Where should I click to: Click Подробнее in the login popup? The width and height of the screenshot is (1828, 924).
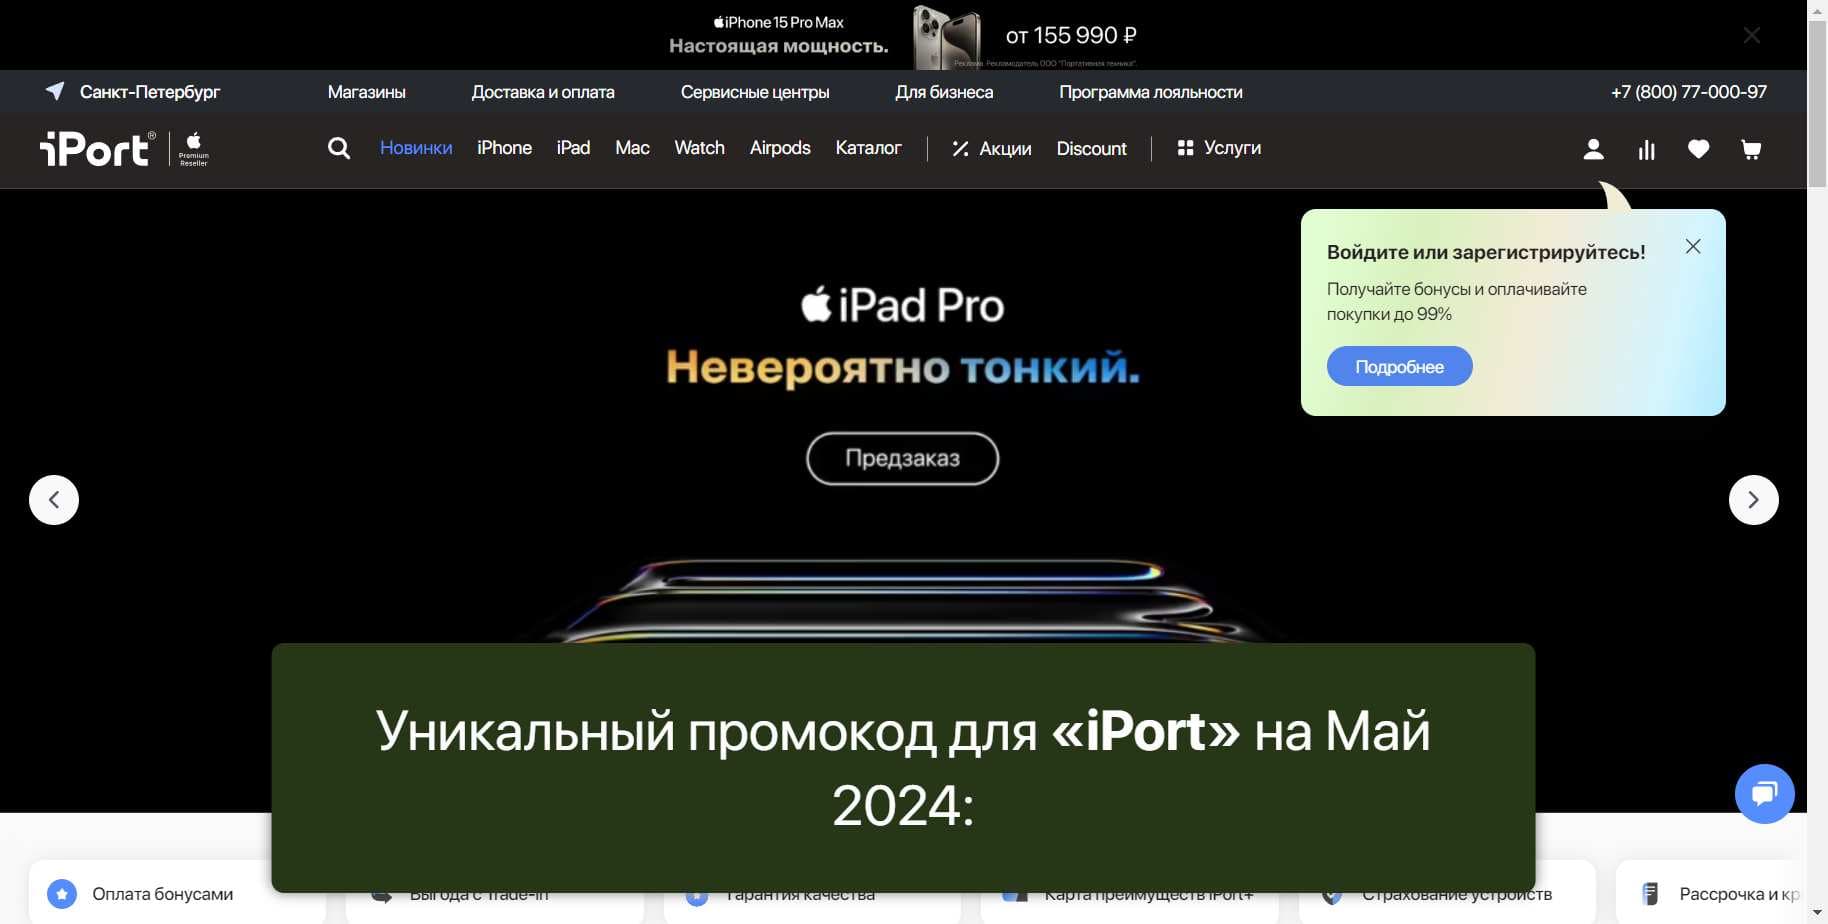pos(1399,366)
